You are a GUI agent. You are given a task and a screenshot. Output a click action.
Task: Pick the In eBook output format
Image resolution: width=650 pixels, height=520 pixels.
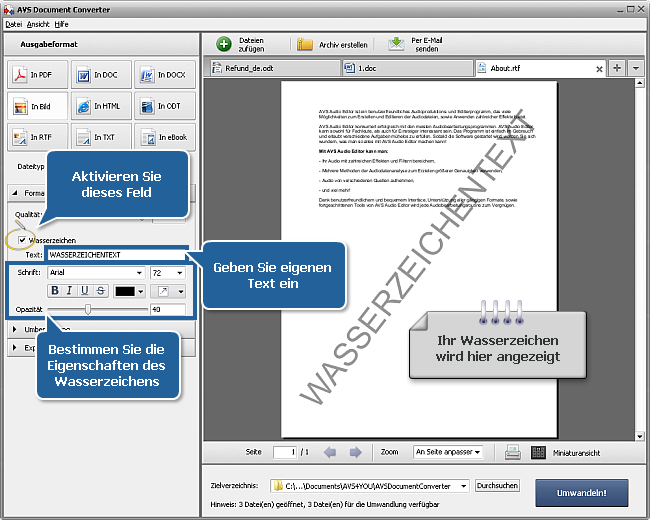point(165,137)
